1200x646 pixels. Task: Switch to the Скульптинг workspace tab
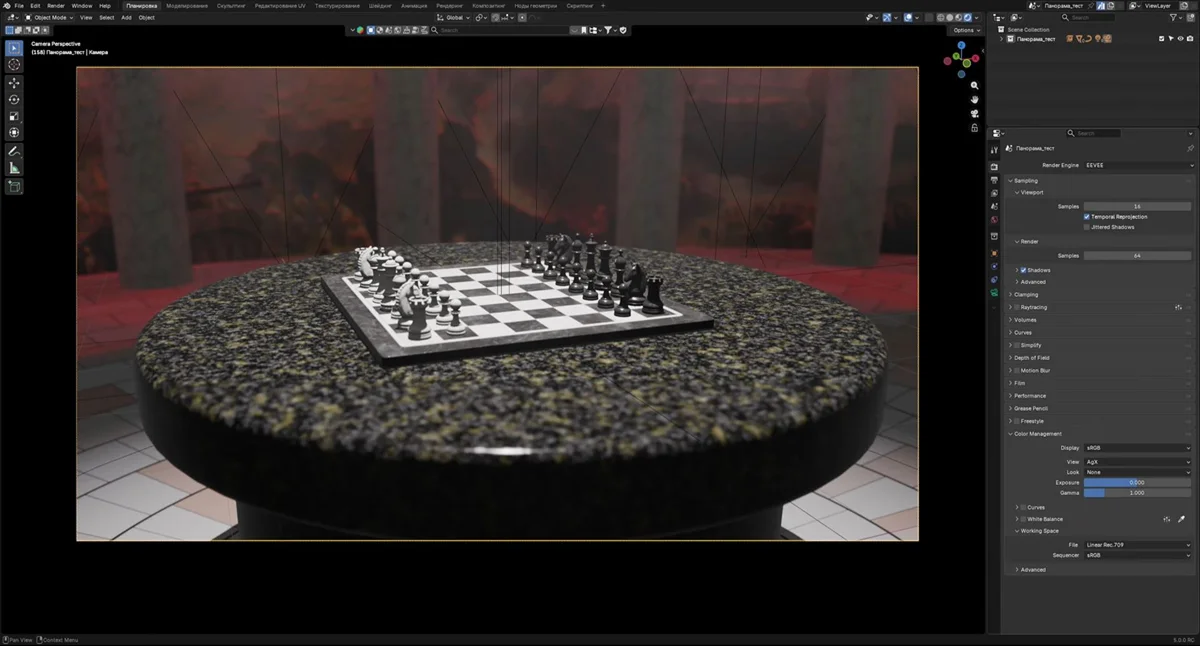[x=231, y=5]
